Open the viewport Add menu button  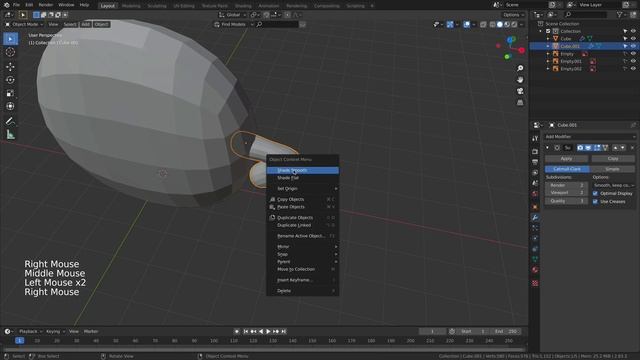(x=85, y=24)
